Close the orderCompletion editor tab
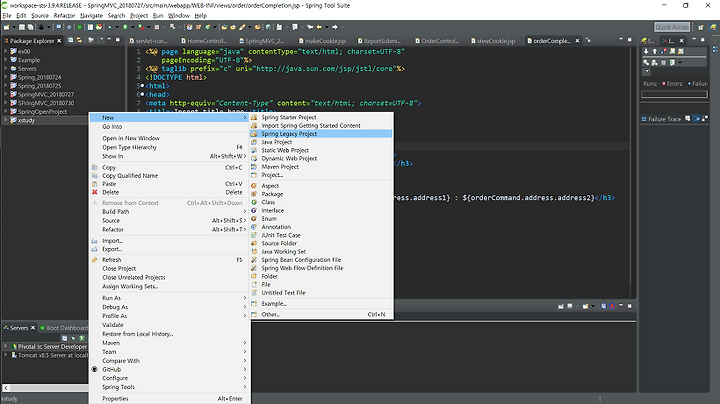This screenshot has width=720, height=404. pos(577,41)
